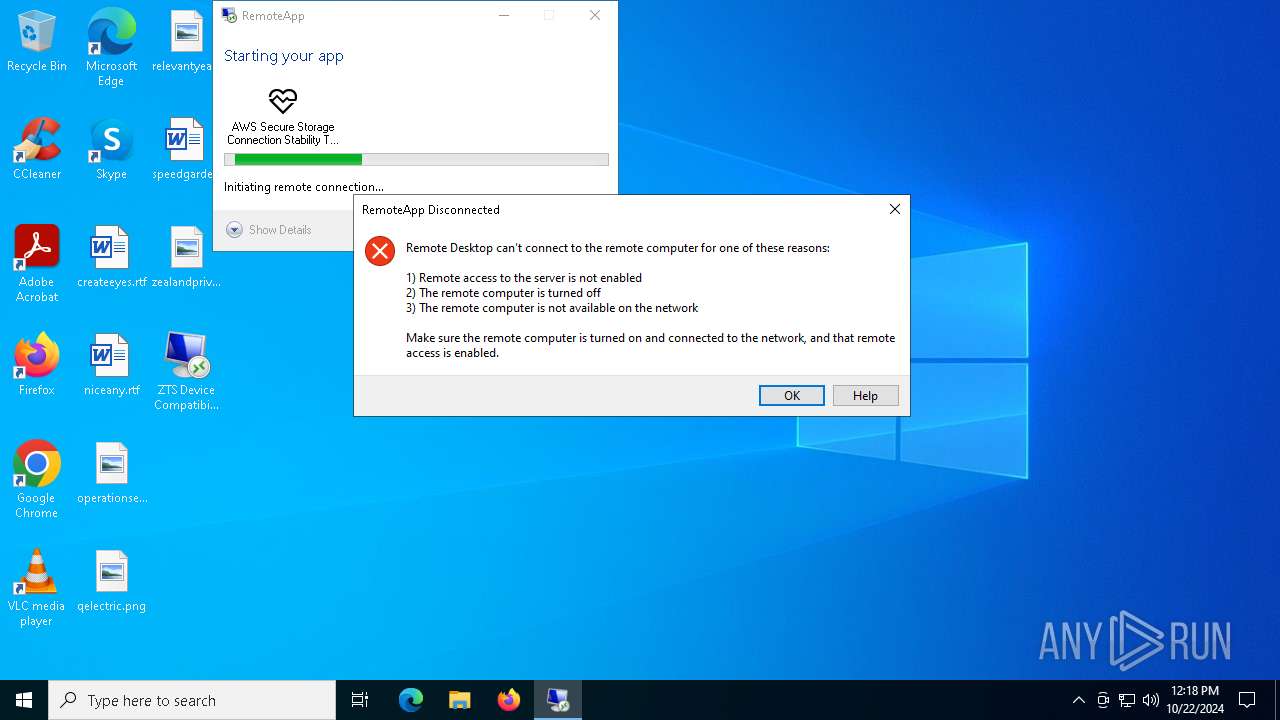Open the notifications action center

1247,700
